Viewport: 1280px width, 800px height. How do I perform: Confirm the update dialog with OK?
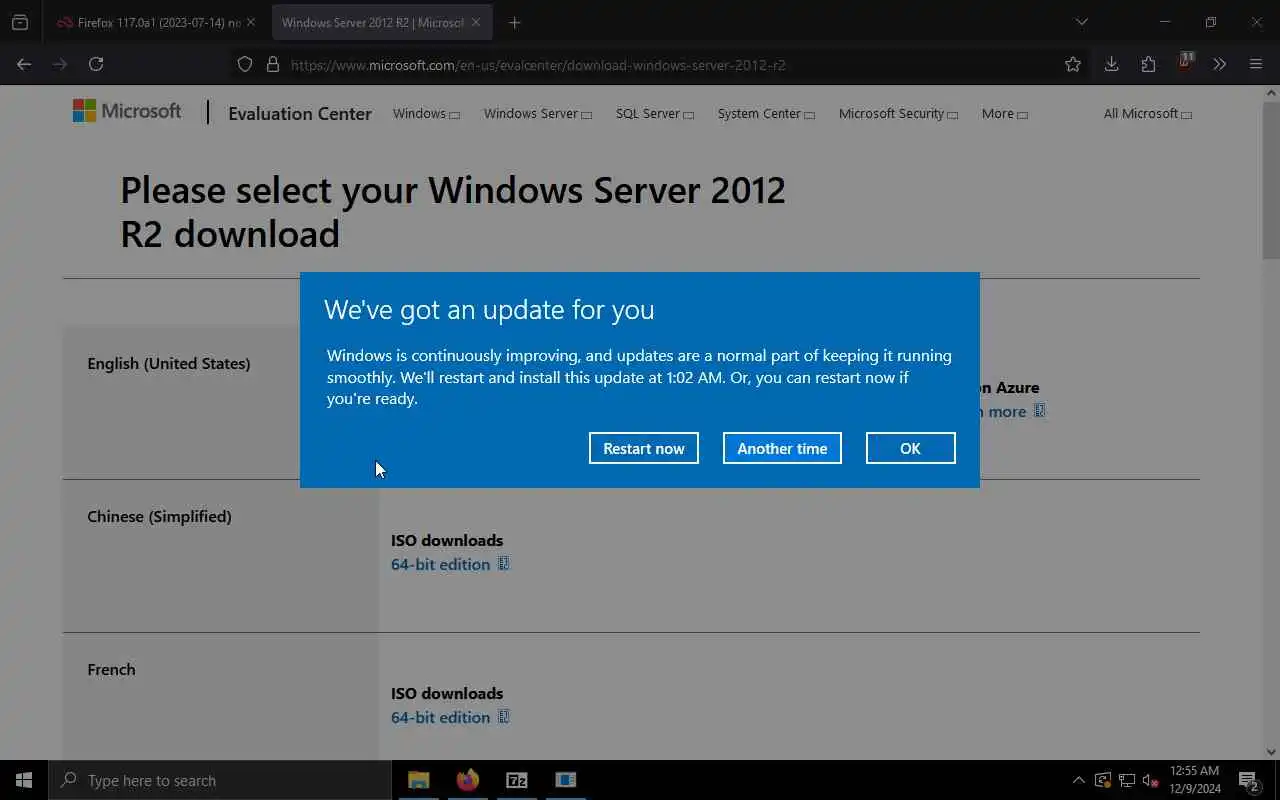click(910, 448)
